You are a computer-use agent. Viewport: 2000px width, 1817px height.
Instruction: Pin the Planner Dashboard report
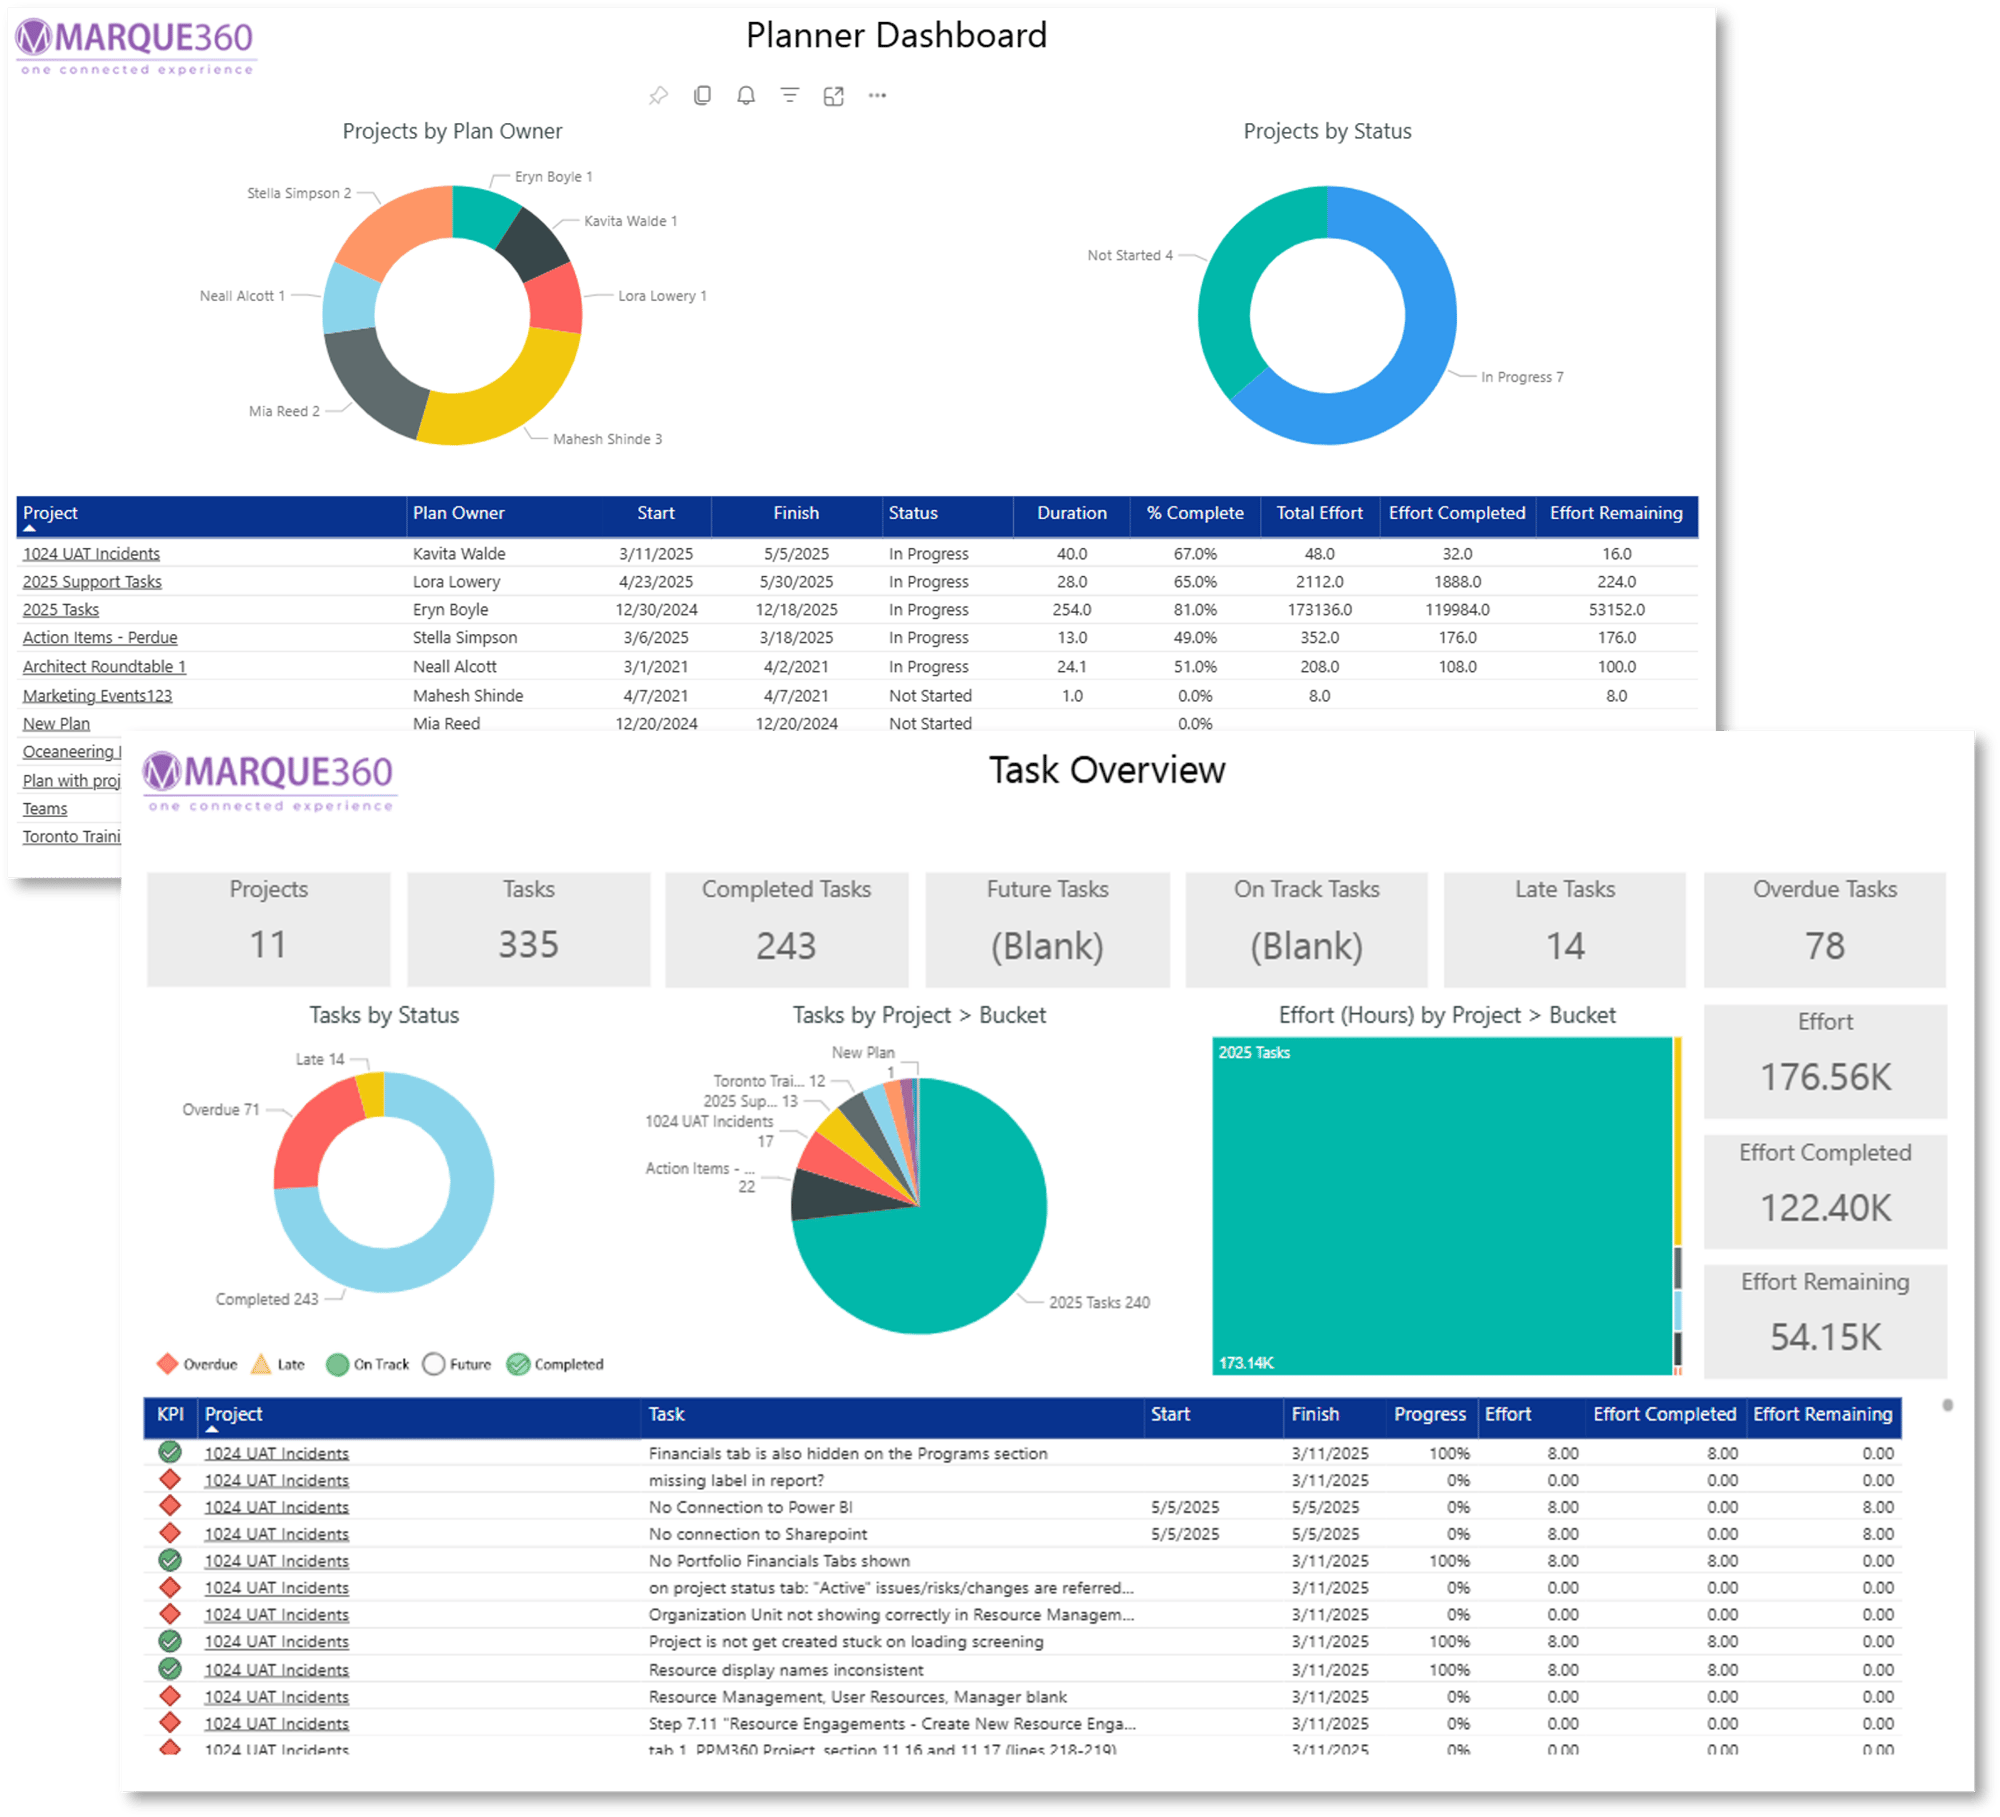[657, 95]
